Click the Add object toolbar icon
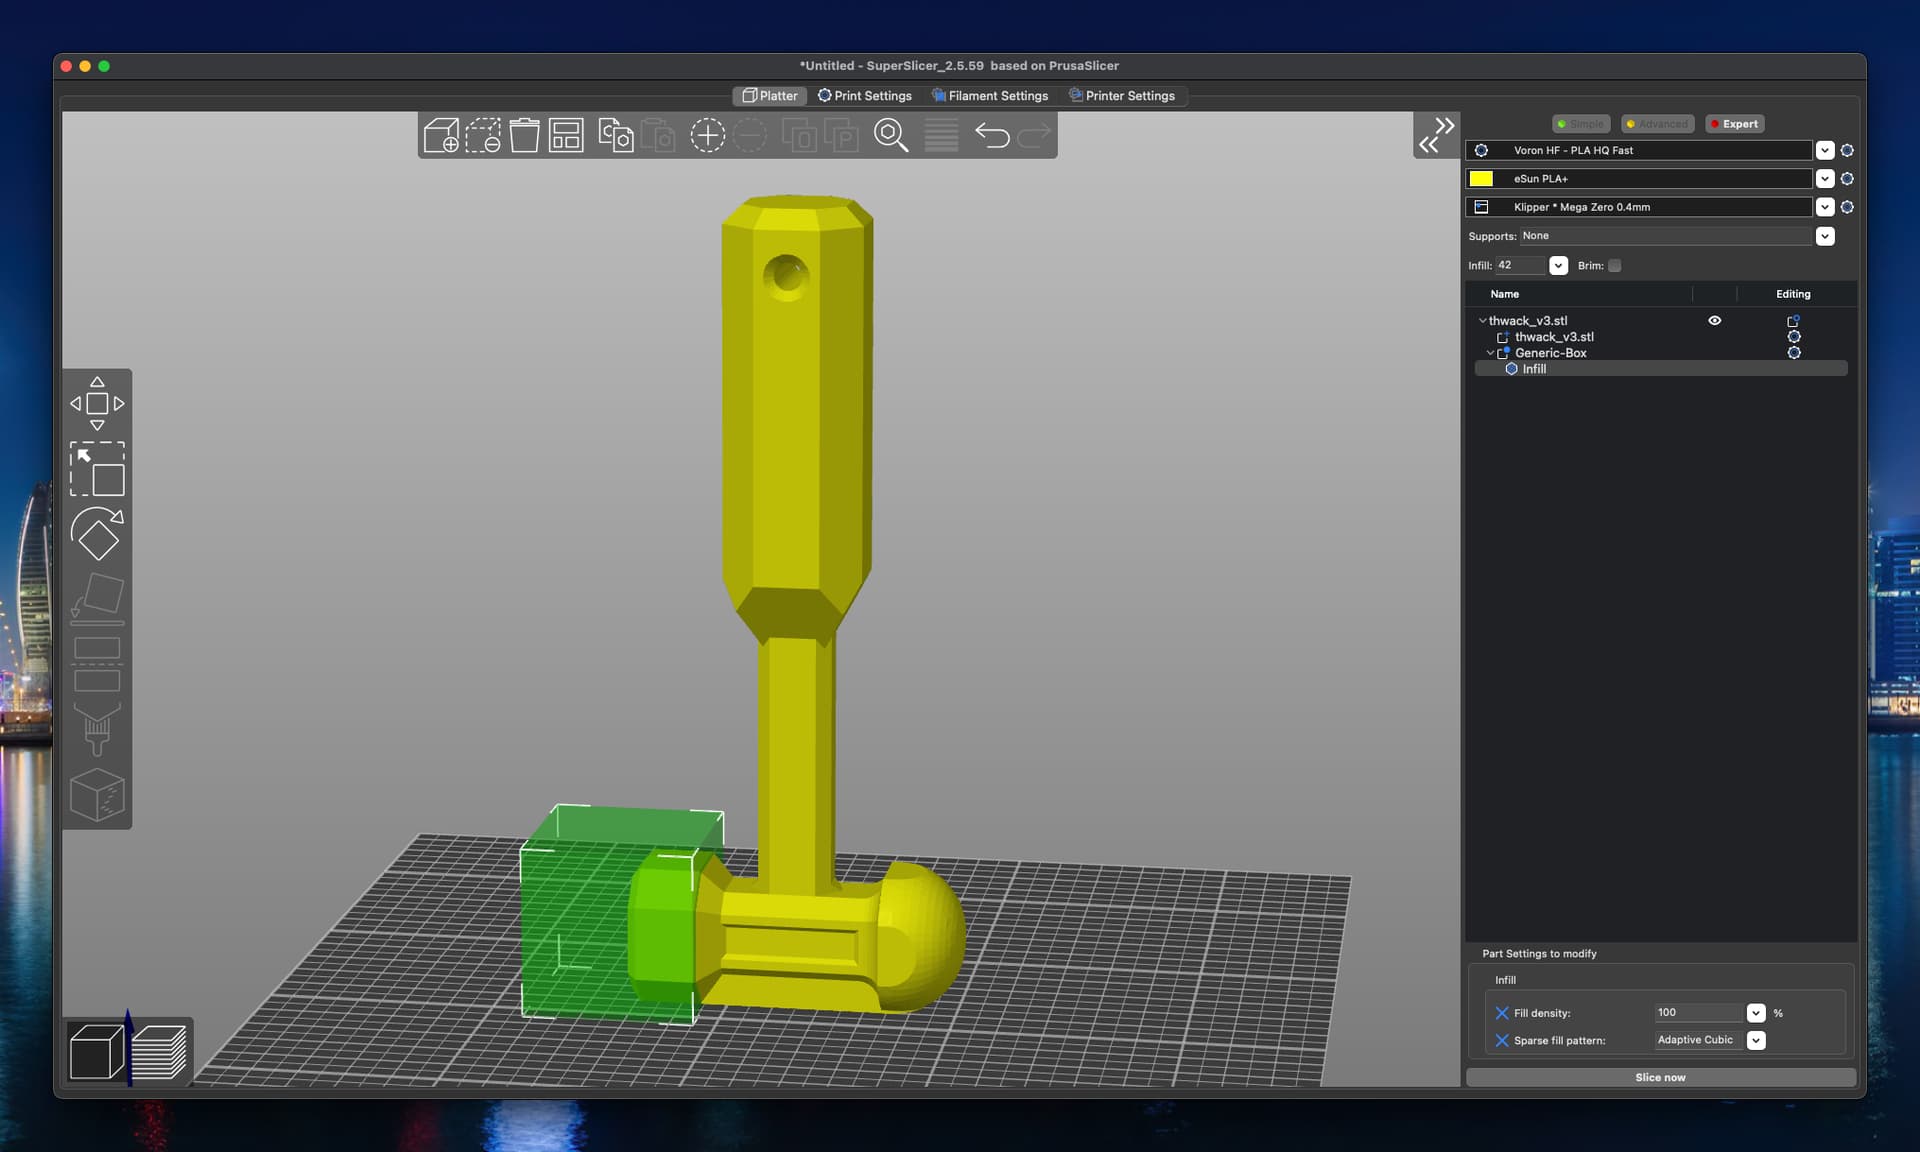Image resolution: width=1920 pixels, height=1152 pixels. pyautogui.click(x=441, y=135)
